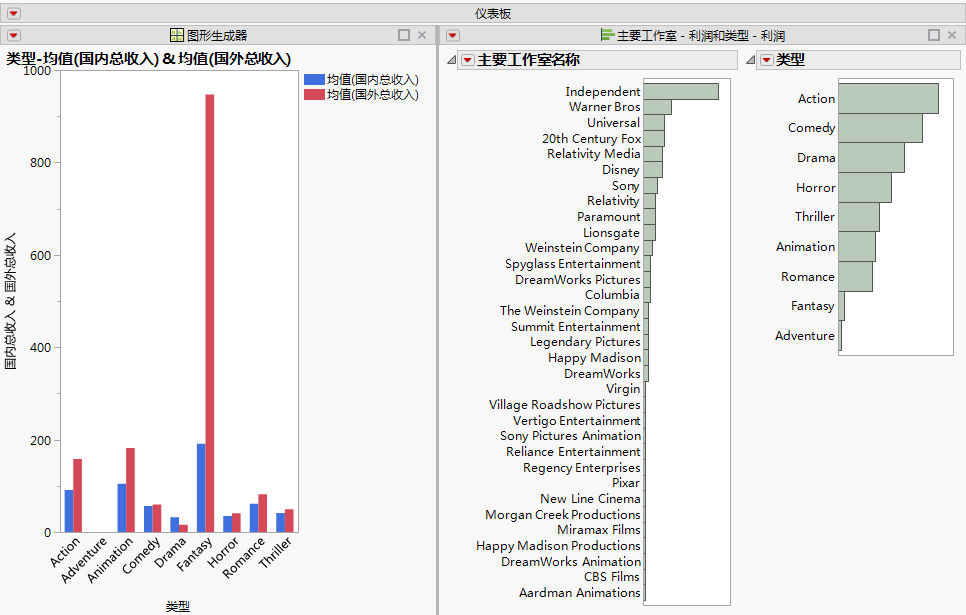Click the CBS Films label
The width and height of the screenshot is (966, 615).
[x=612, y=577]
